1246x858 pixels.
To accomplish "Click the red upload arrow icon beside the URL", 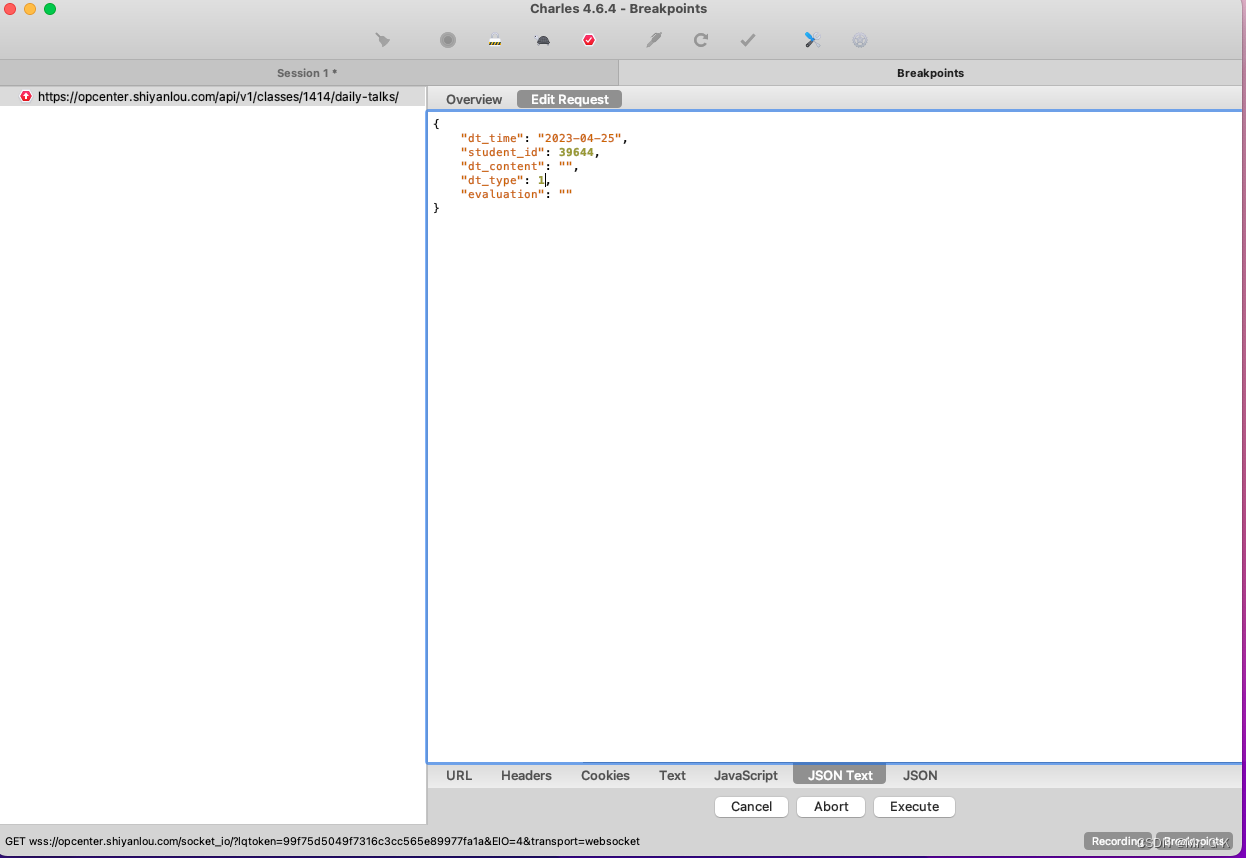I will pyautogui.click(x=26, y=97).
